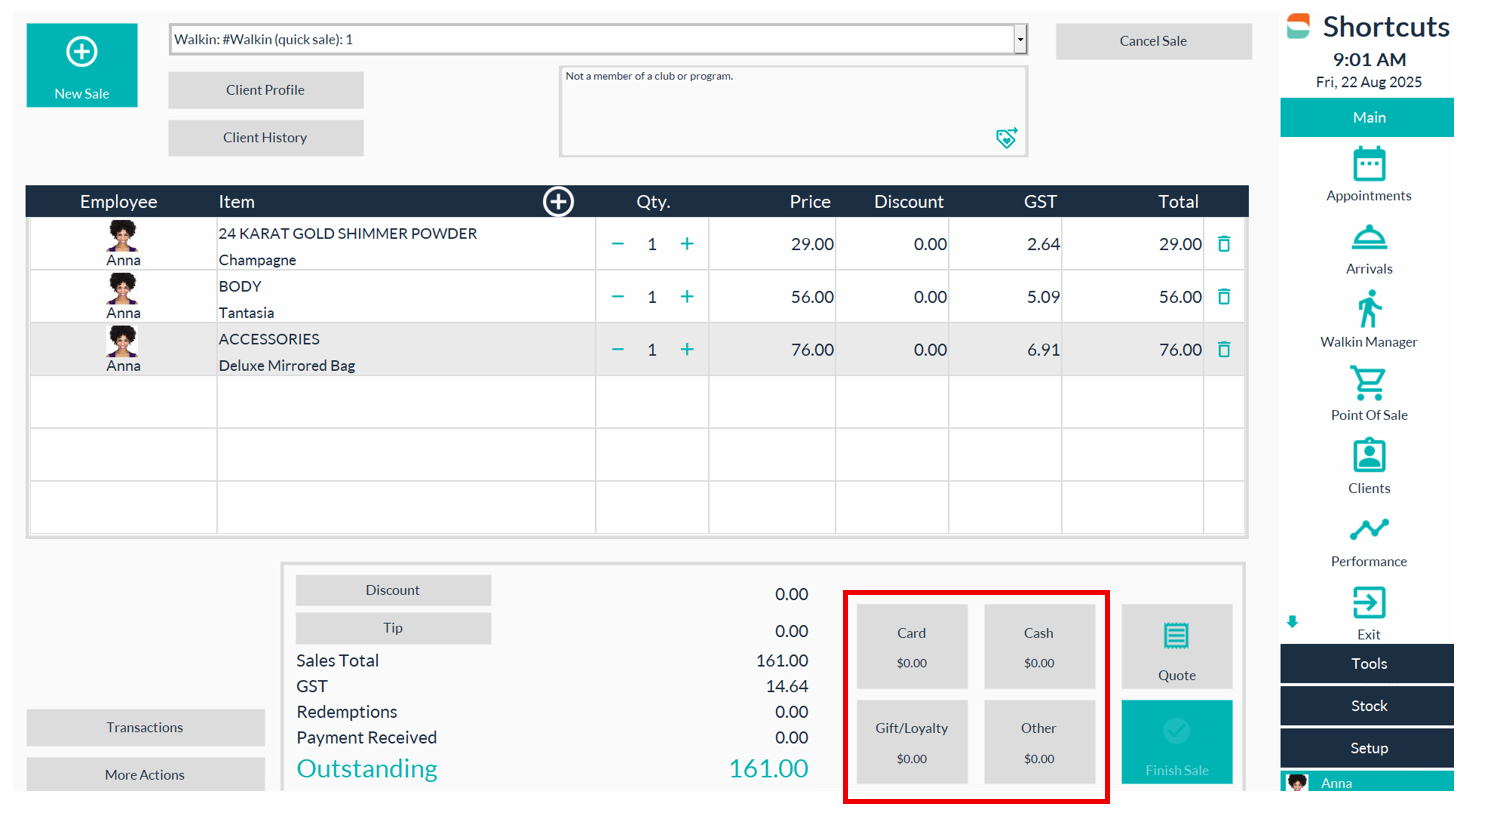Viewport: 1507px width, 819px height.
Task: Open Client Profile
Action: pyautogui.click(x=266, y=90)
